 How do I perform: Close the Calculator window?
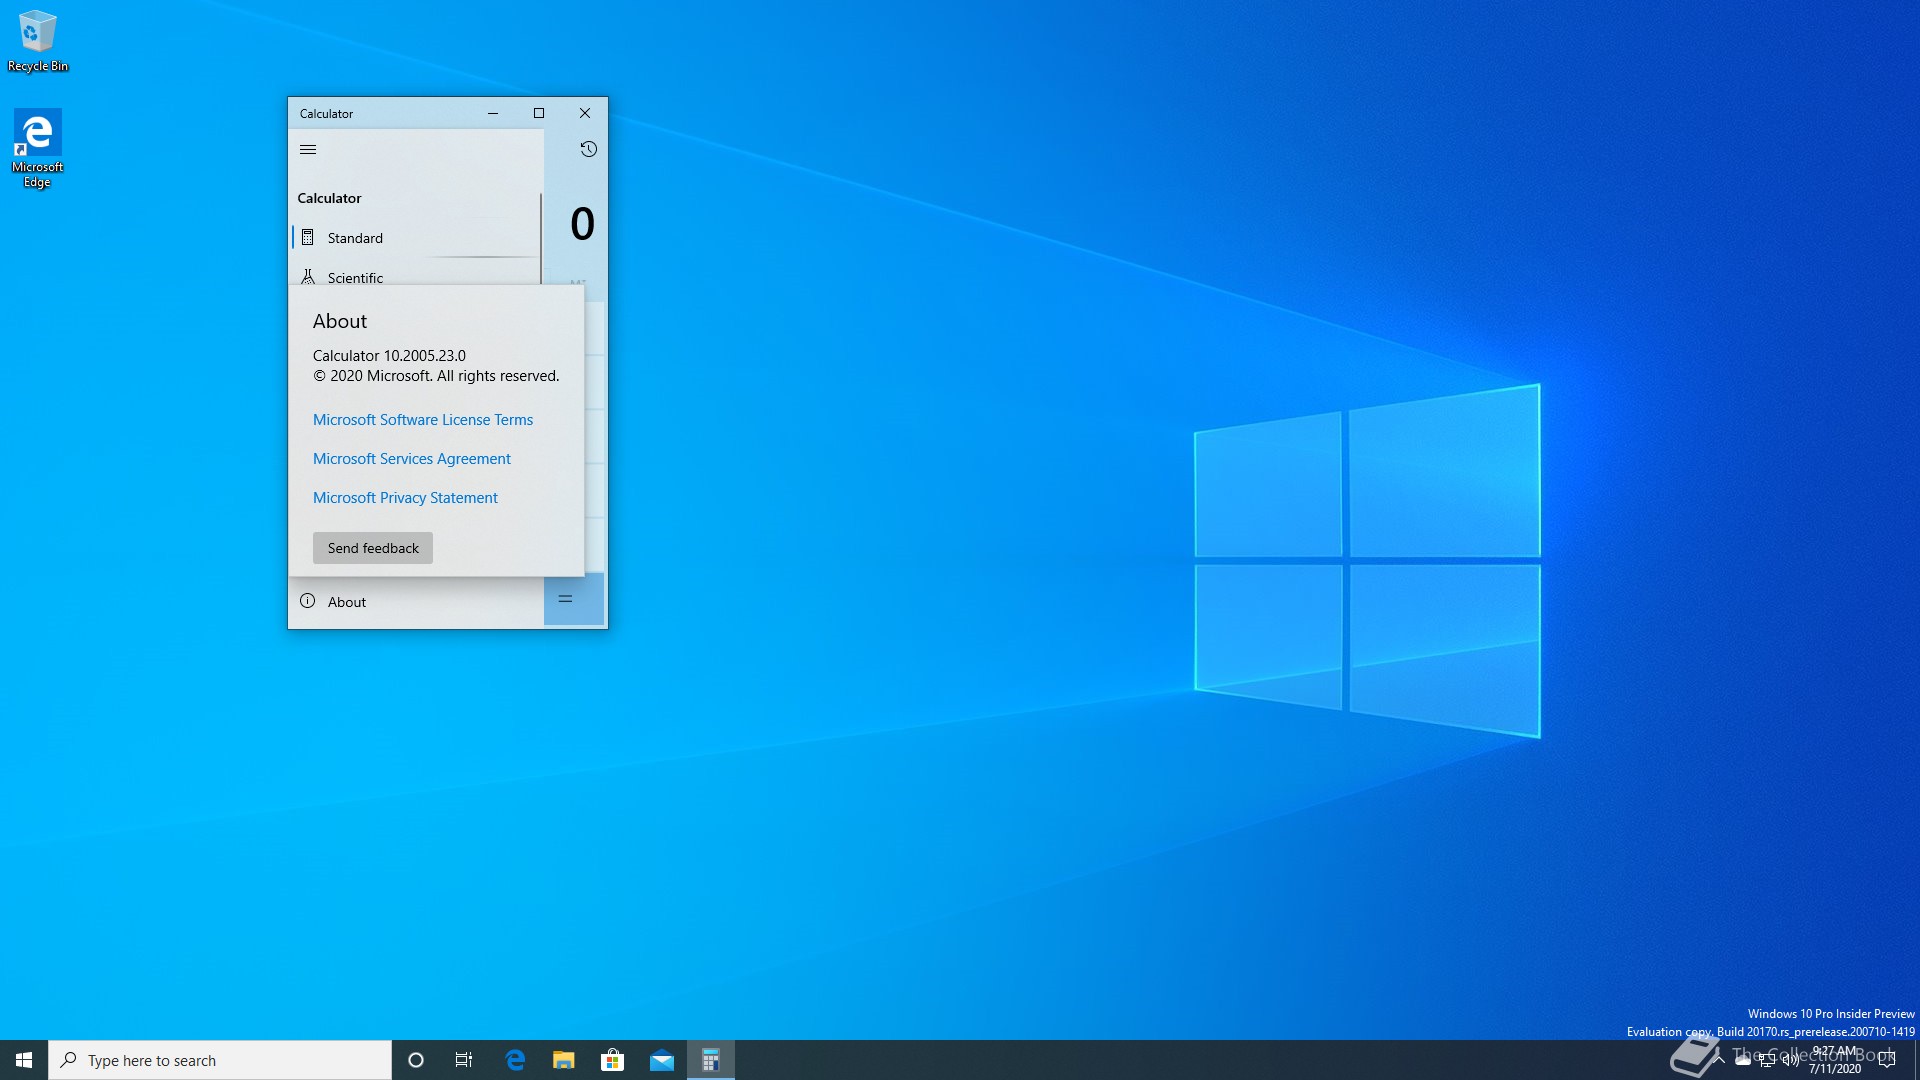point(585,113)
